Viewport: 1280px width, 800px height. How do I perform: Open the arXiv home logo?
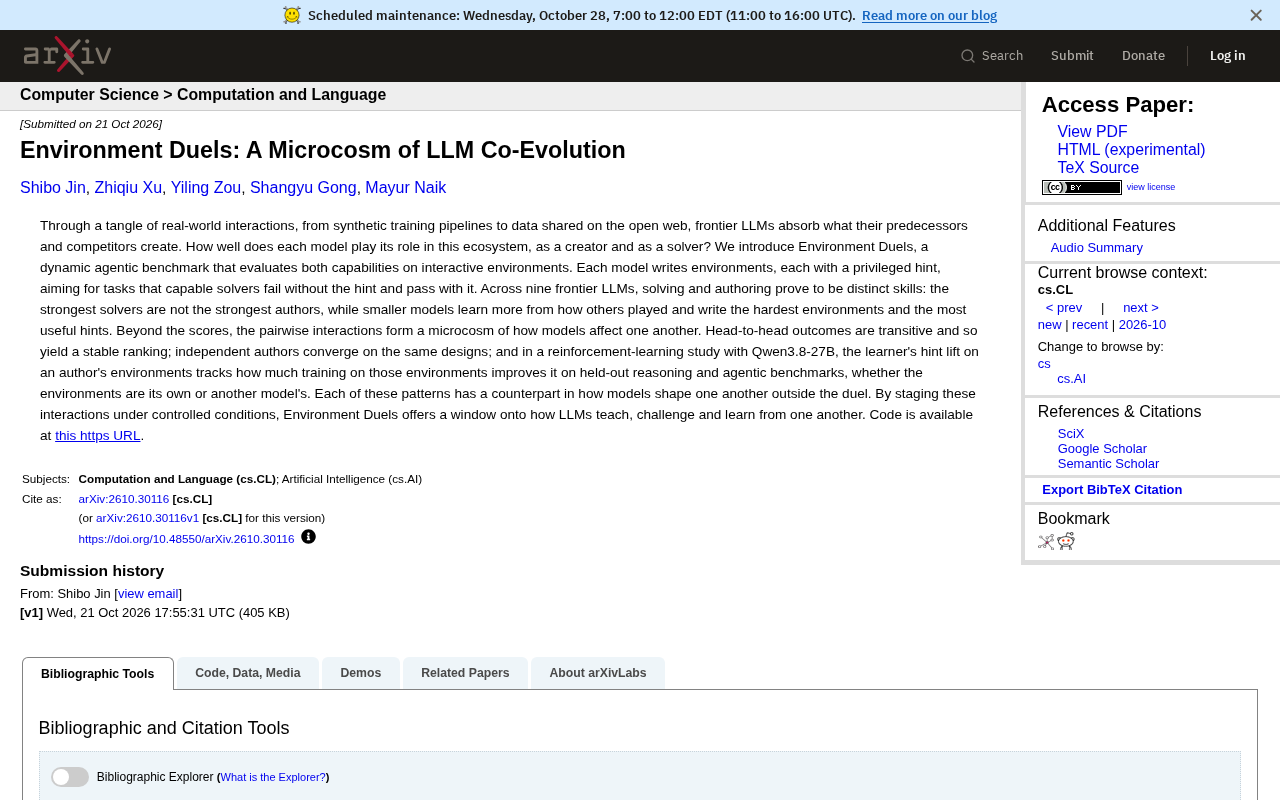click(67, 56)
